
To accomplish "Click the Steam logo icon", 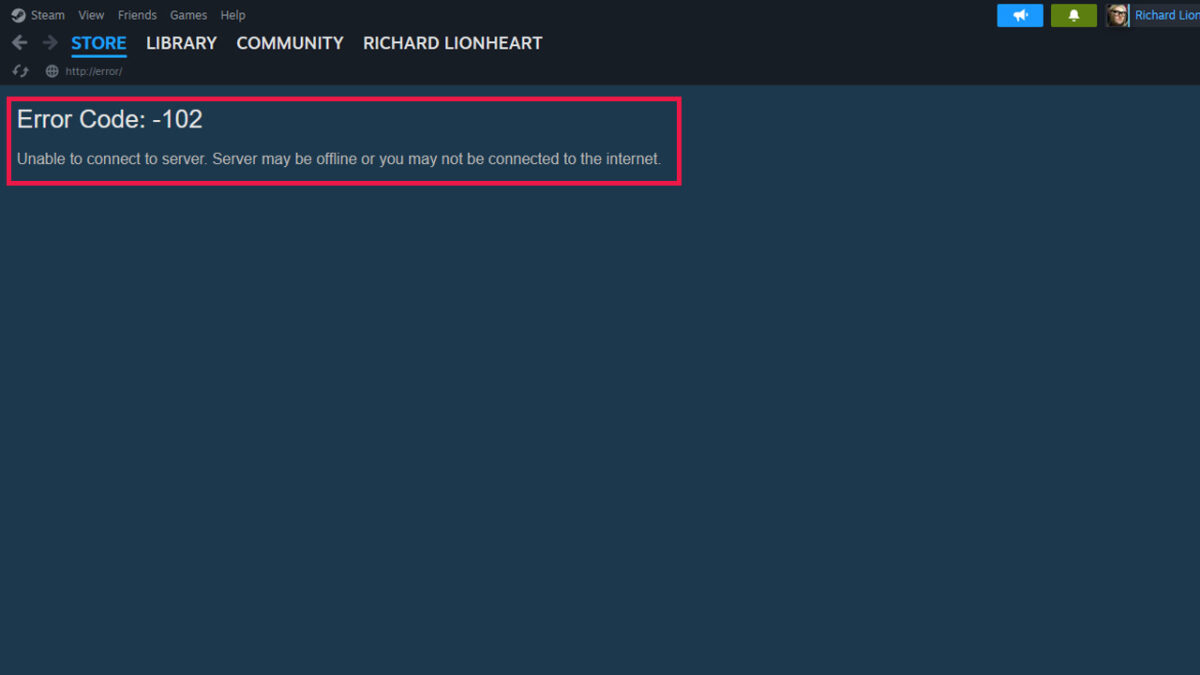I will point(18,15).
